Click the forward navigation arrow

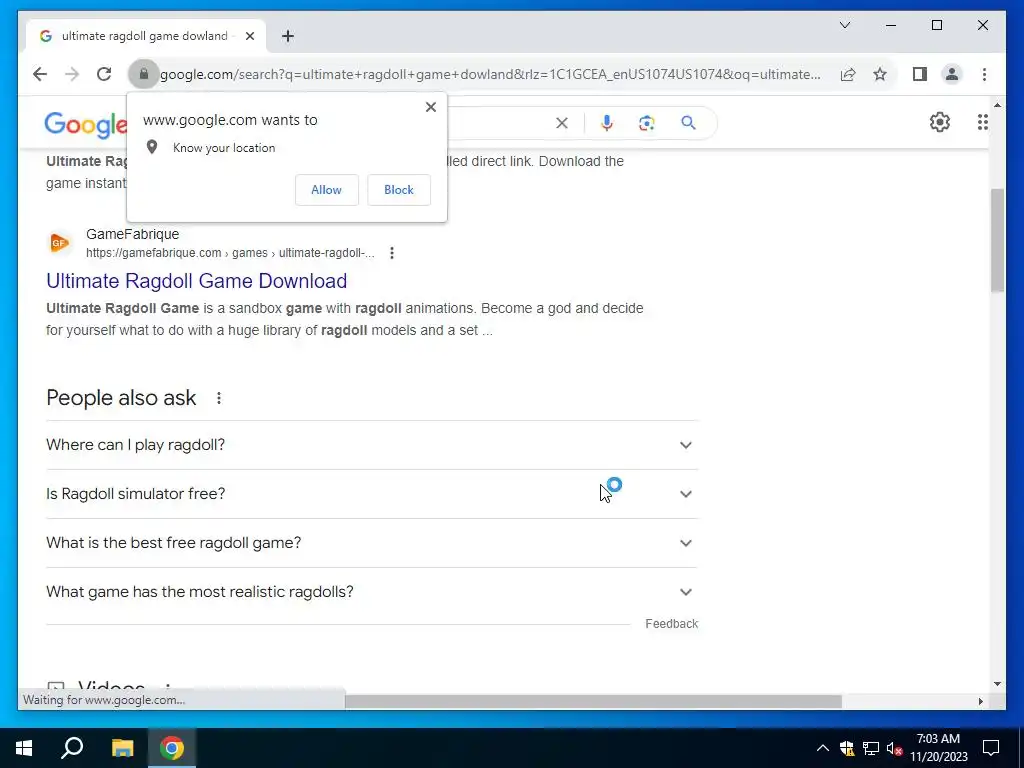72,74
